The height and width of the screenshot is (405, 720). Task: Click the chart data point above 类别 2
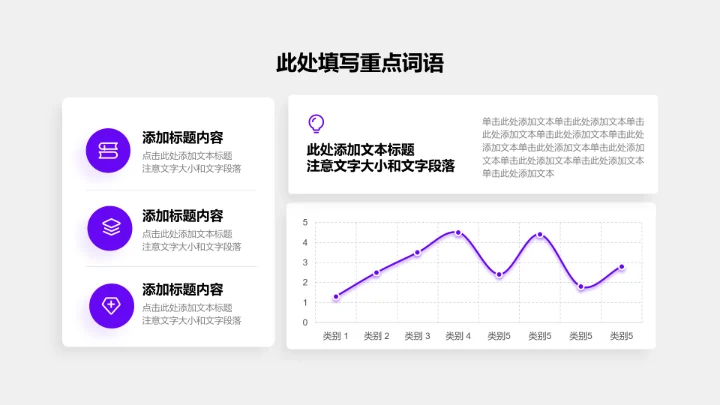pos(377,272)
